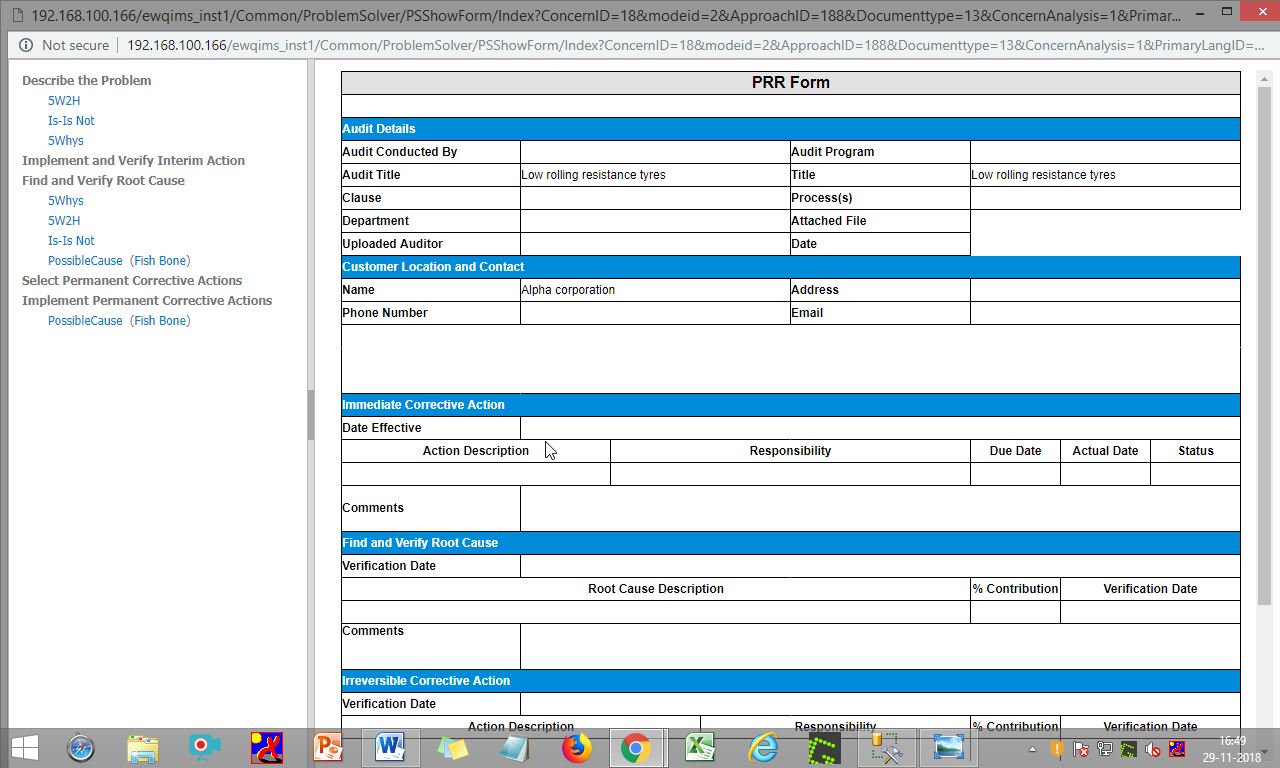Viewport: 1280px width, 768px height.
Task: Switch to Google Chrome taskbar icon
Action: [636, 747]
